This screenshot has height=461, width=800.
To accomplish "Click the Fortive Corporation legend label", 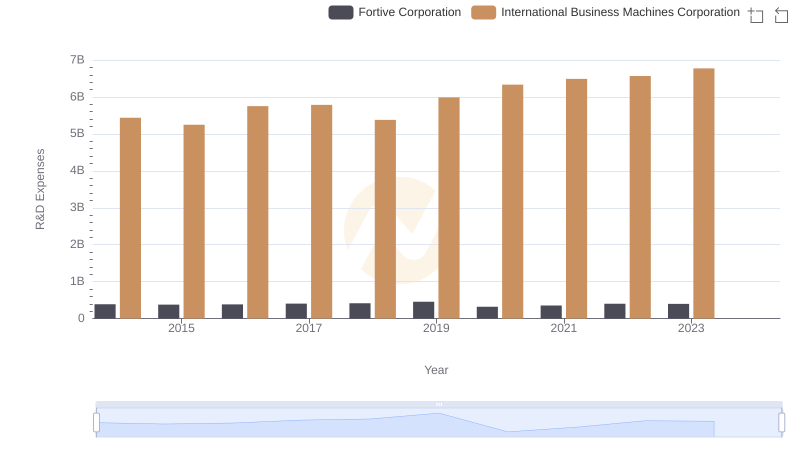I will [x=409, y=12].
